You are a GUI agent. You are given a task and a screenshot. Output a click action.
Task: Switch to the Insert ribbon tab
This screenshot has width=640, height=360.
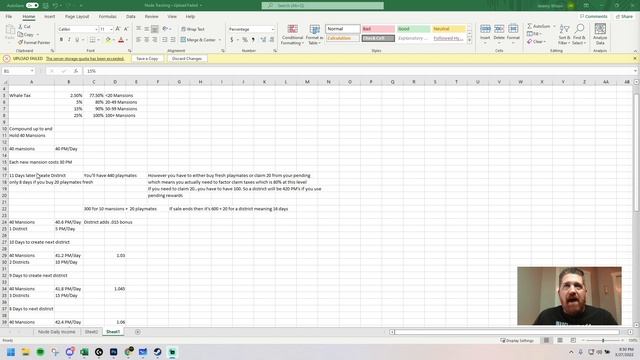[49, 16]
